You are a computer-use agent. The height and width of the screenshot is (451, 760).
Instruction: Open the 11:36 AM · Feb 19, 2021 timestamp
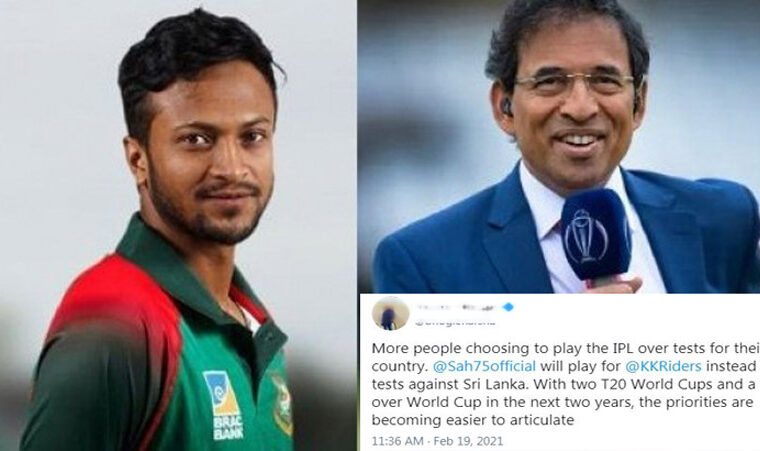[x=437, y=441]
